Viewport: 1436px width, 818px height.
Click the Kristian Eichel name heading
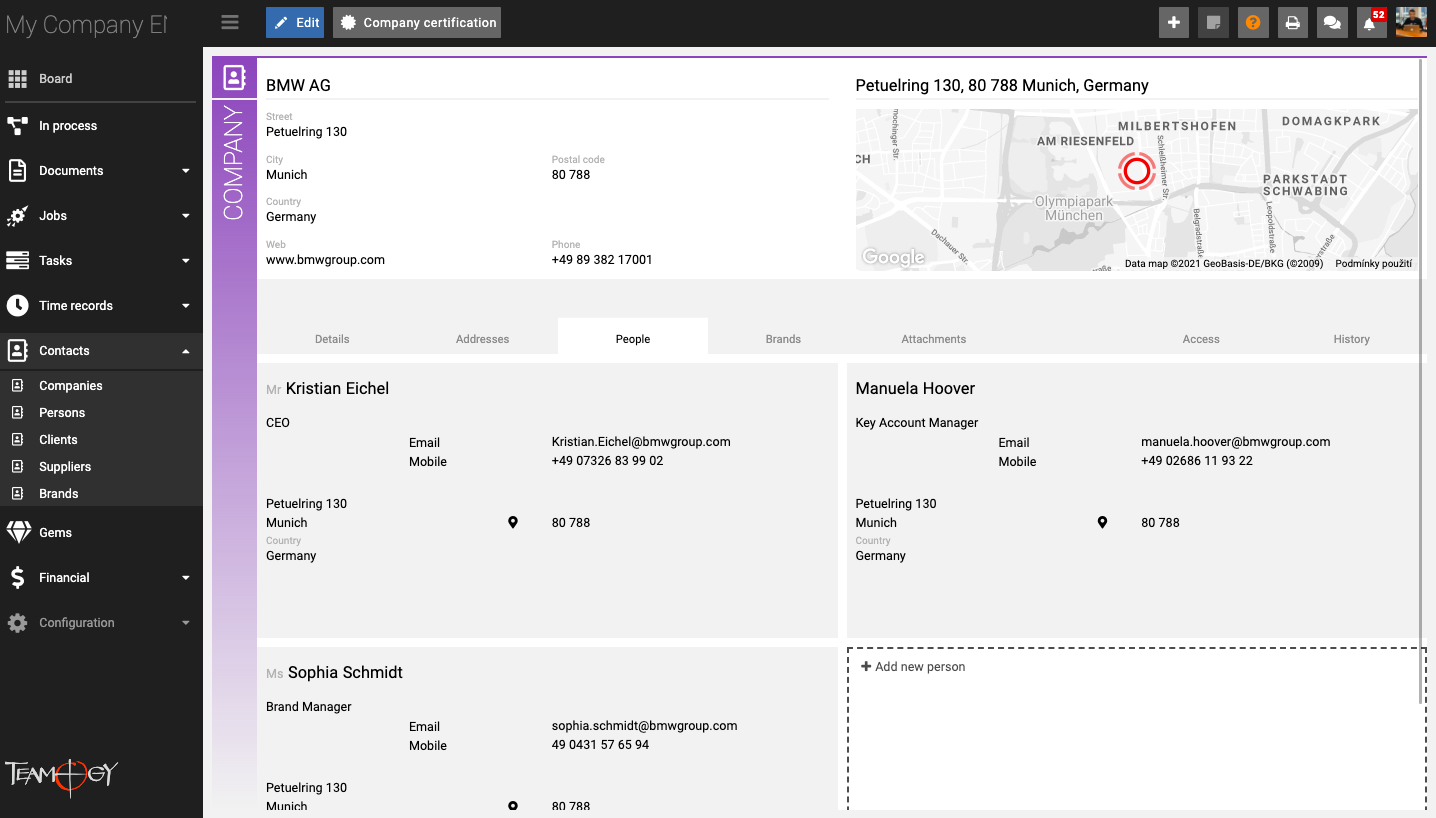click(x=337, y=388)
